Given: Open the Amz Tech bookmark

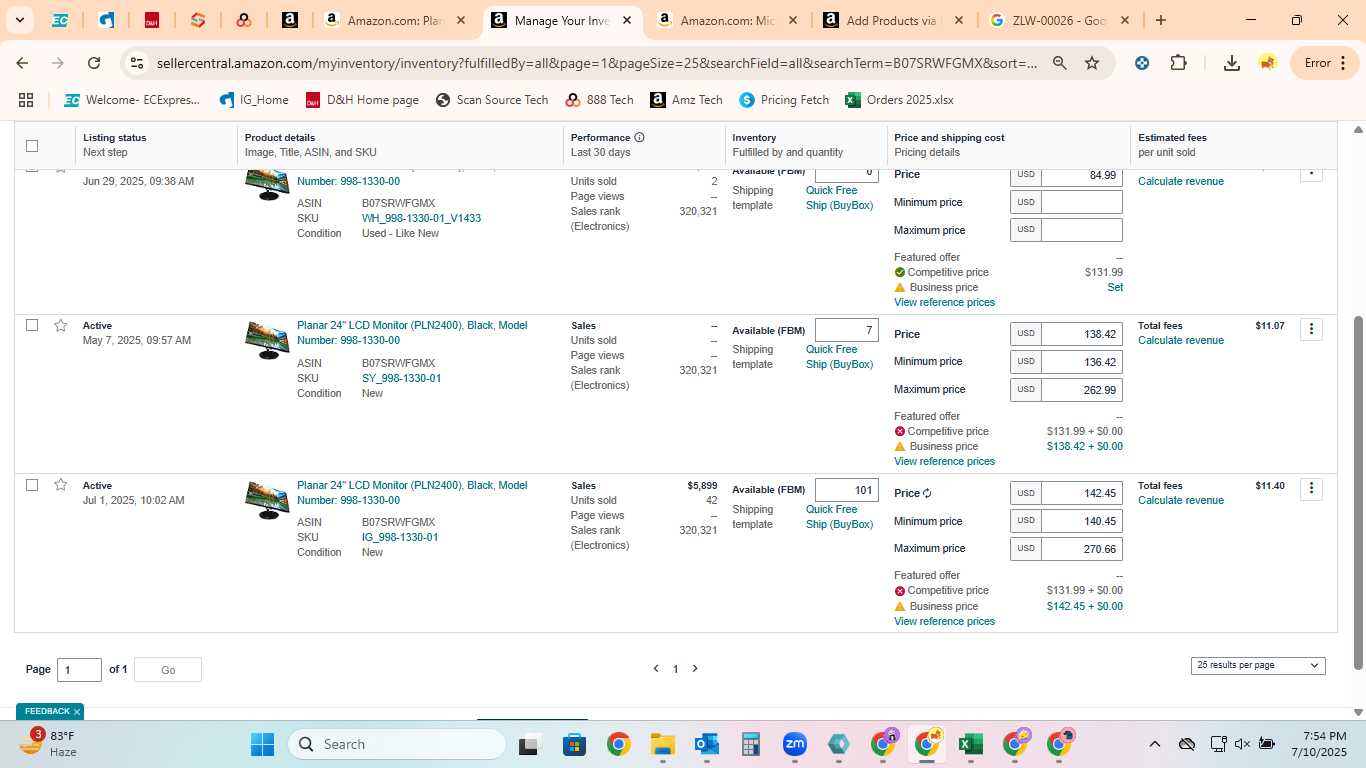Looking at the screenshot, I should (x=686, y=100).
